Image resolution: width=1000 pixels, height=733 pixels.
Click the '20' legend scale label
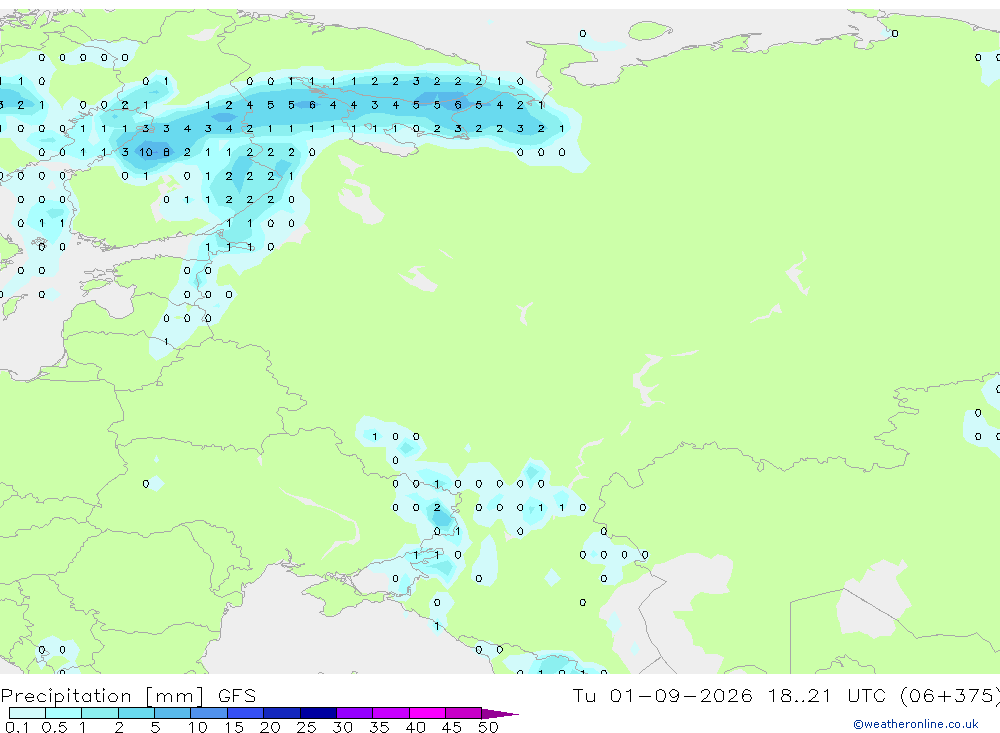[270, 727]
